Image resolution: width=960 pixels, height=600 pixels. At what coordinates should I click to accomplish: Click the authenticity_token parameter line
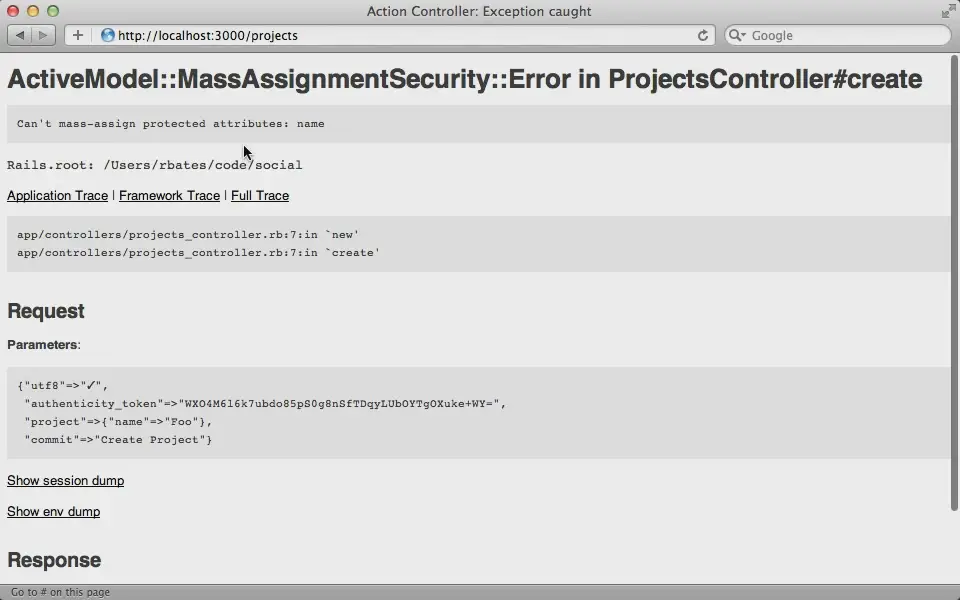coord(265,403)
